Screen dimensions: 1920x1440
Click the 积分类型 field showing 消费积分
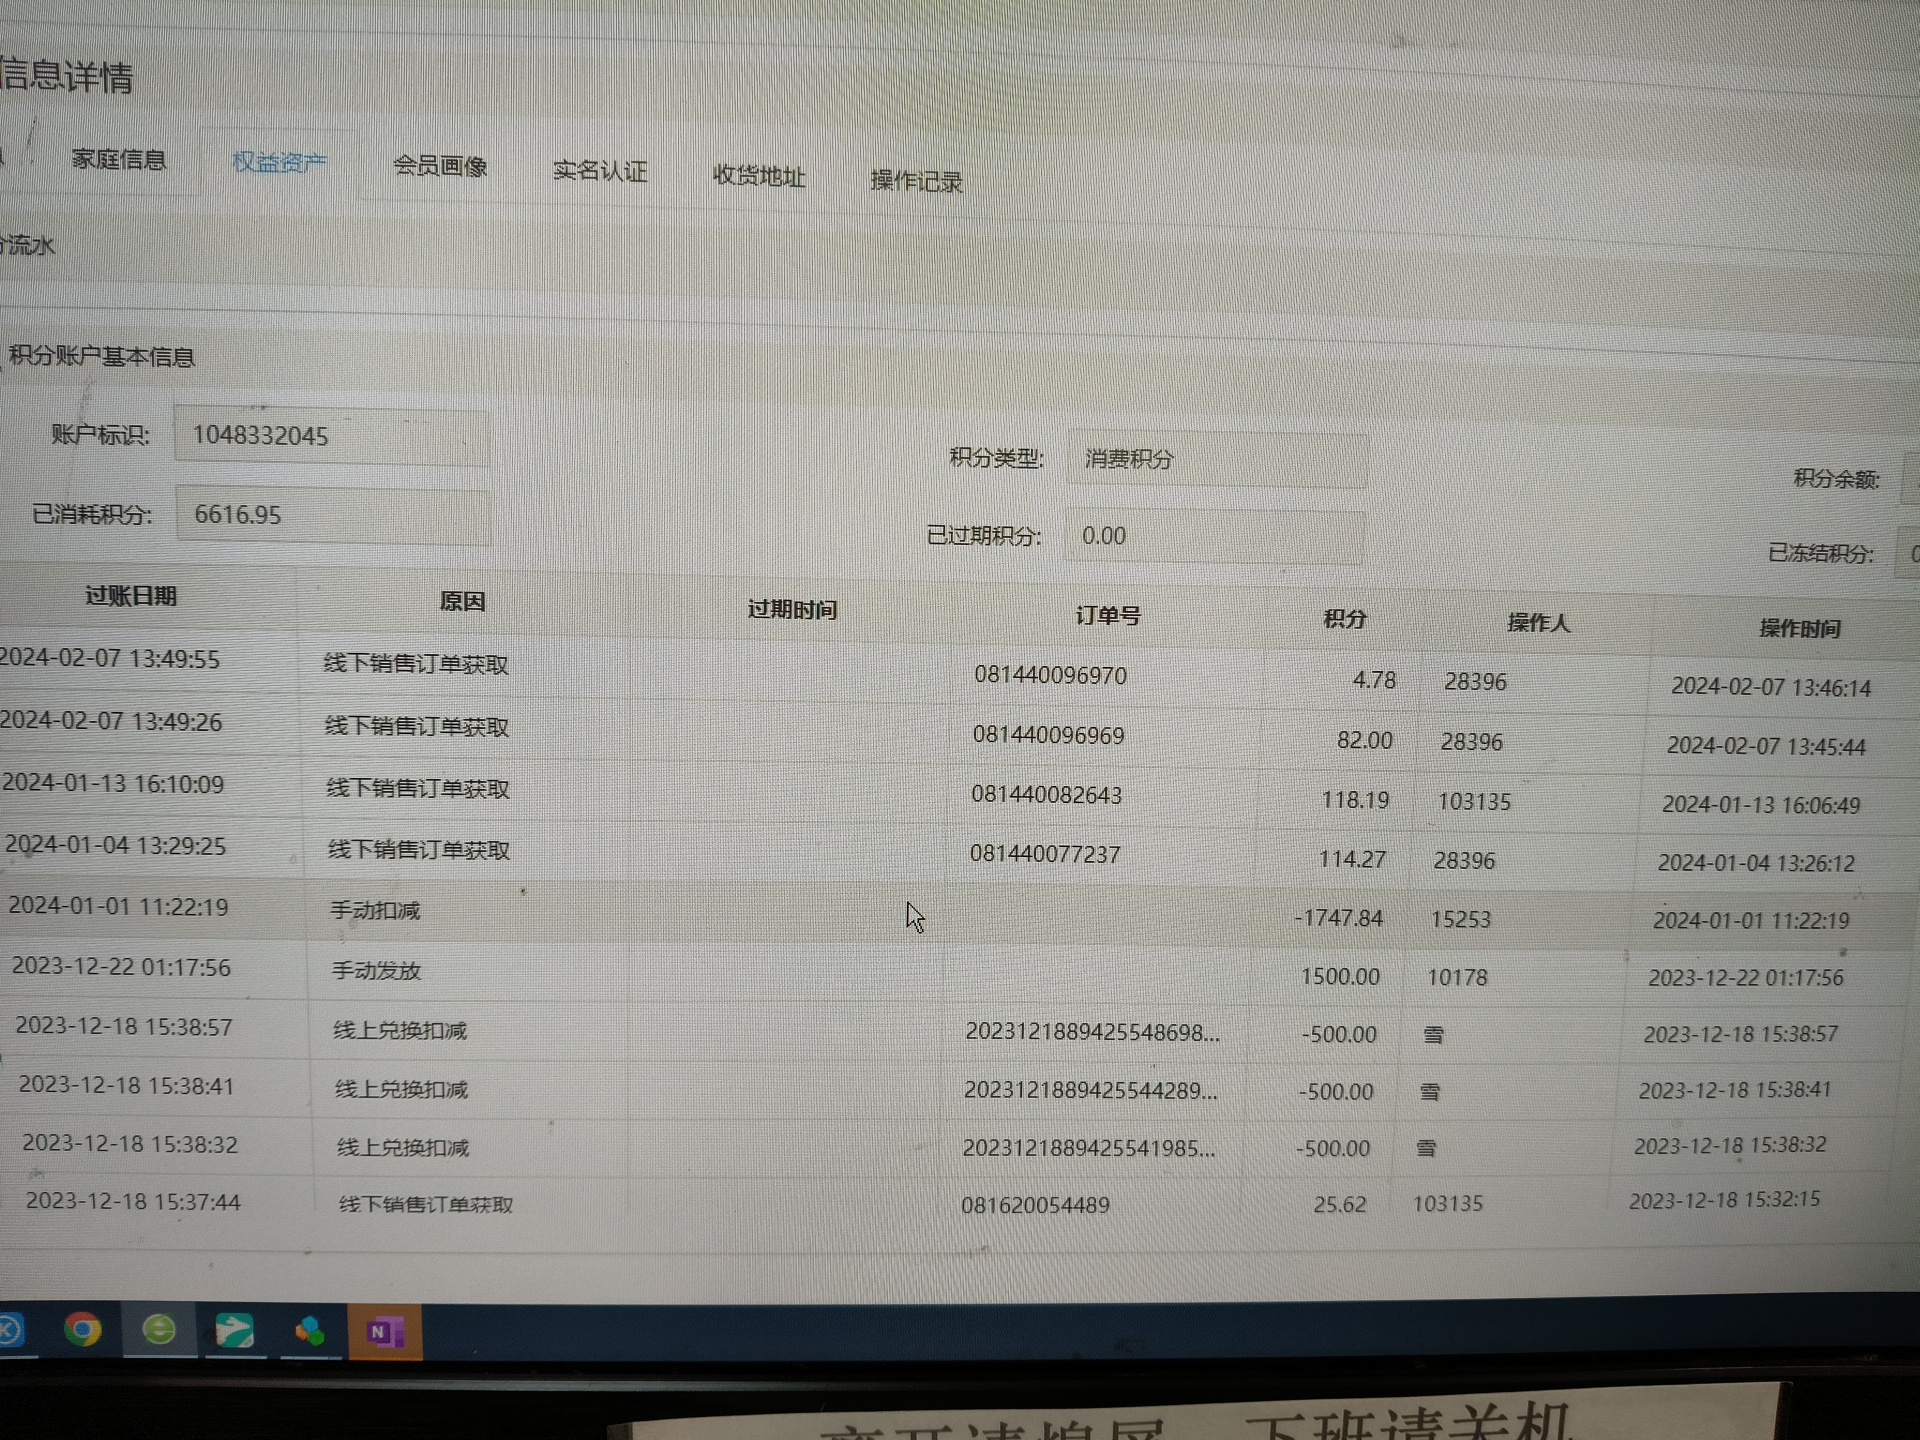point(1216,459)
